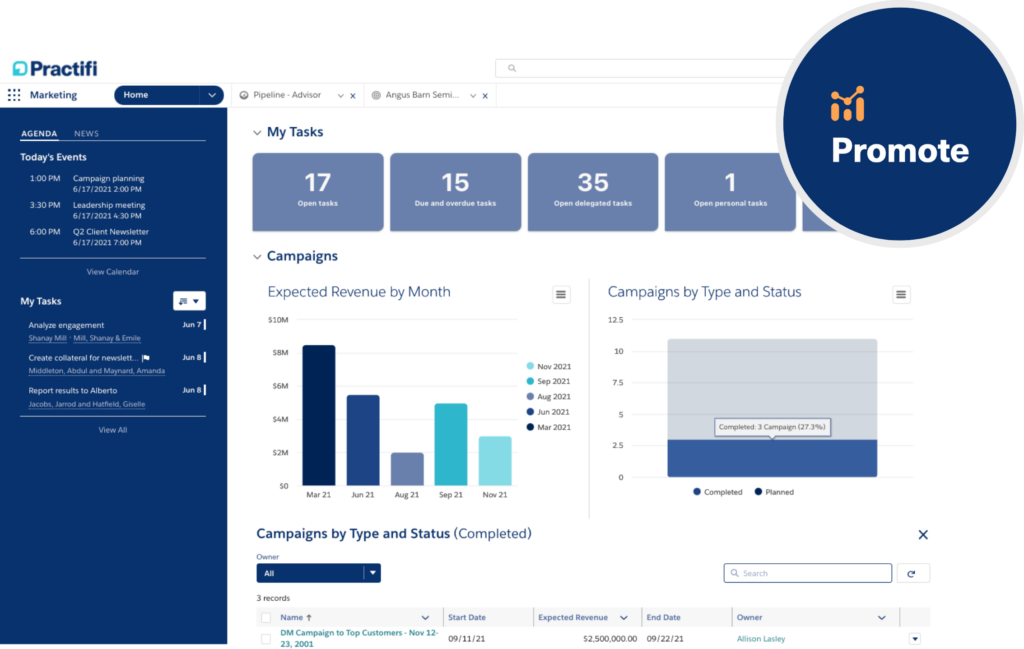
Task: Click the Expected Revenue chart menu icon
Action: coord(561,294)
